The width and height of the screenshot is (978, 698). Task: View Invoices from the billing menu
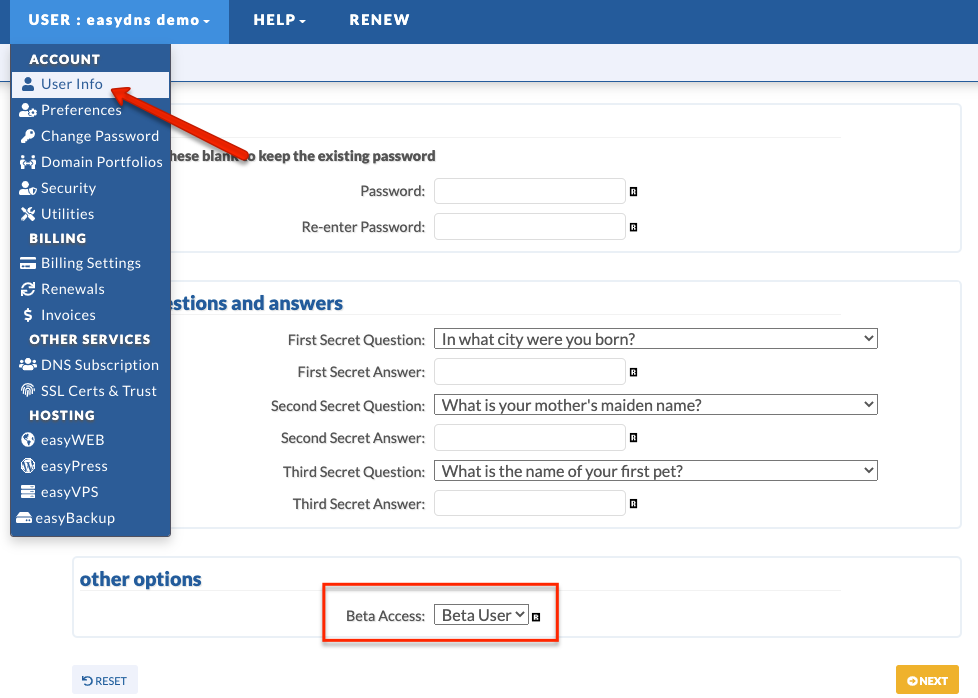90,315
